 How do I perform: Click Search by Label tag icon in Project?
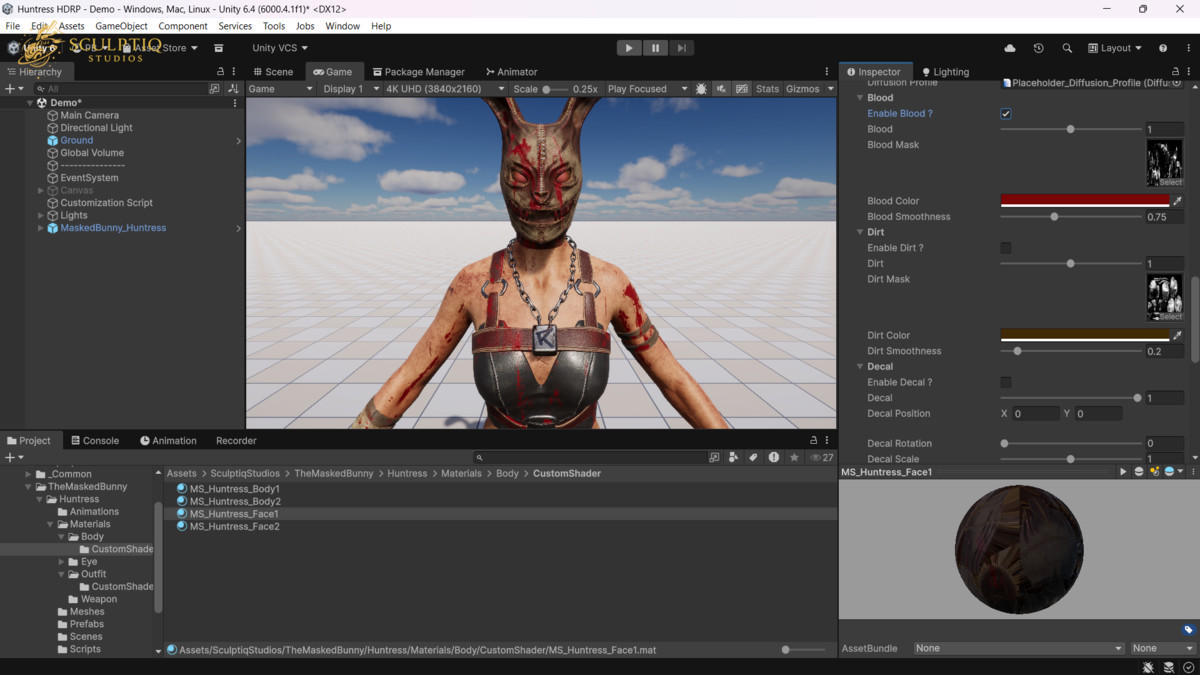(754, 457)
